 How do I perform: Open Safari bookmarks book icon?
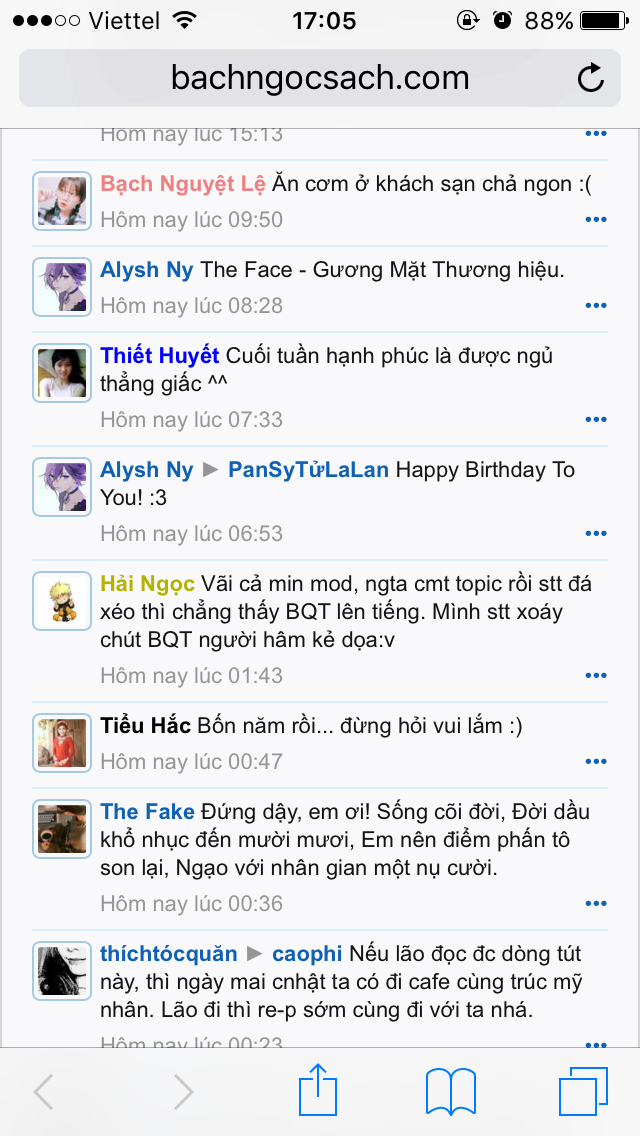pos(450,1090)
